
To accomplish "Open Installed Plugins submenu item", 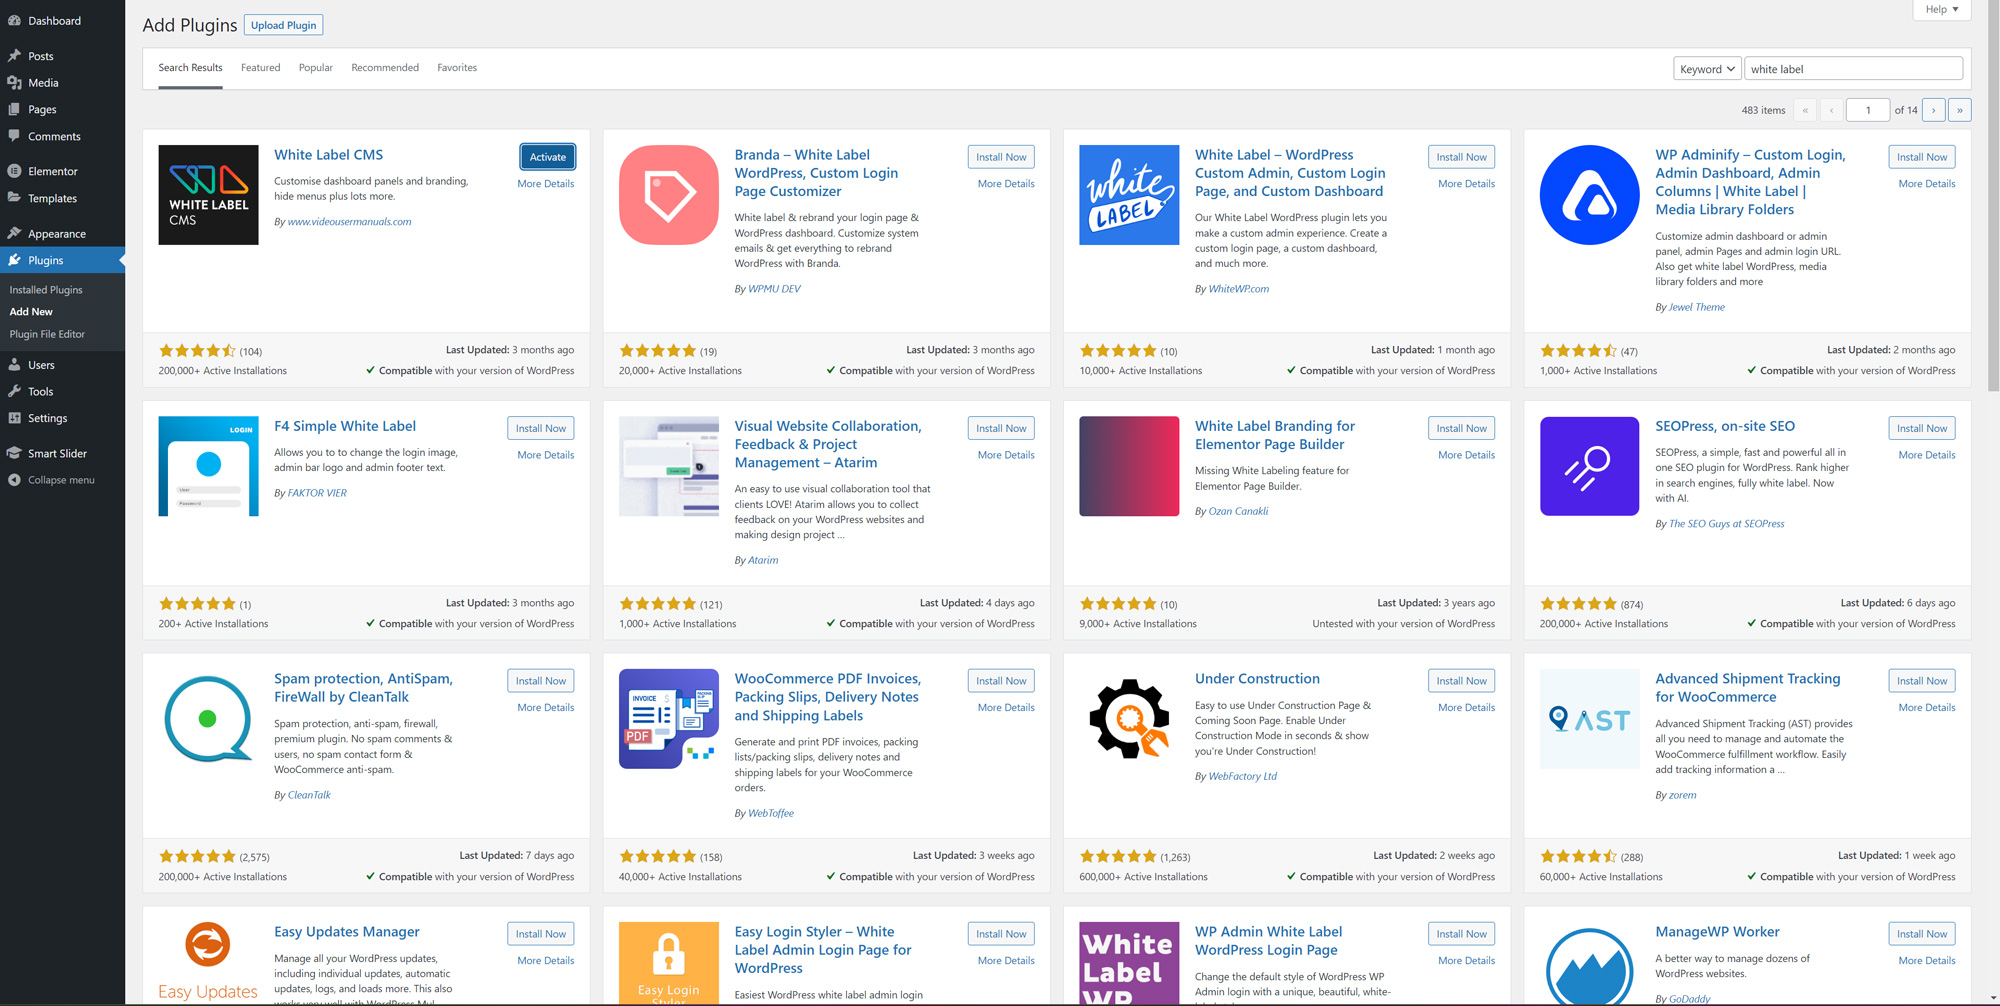I will point(46,290).
